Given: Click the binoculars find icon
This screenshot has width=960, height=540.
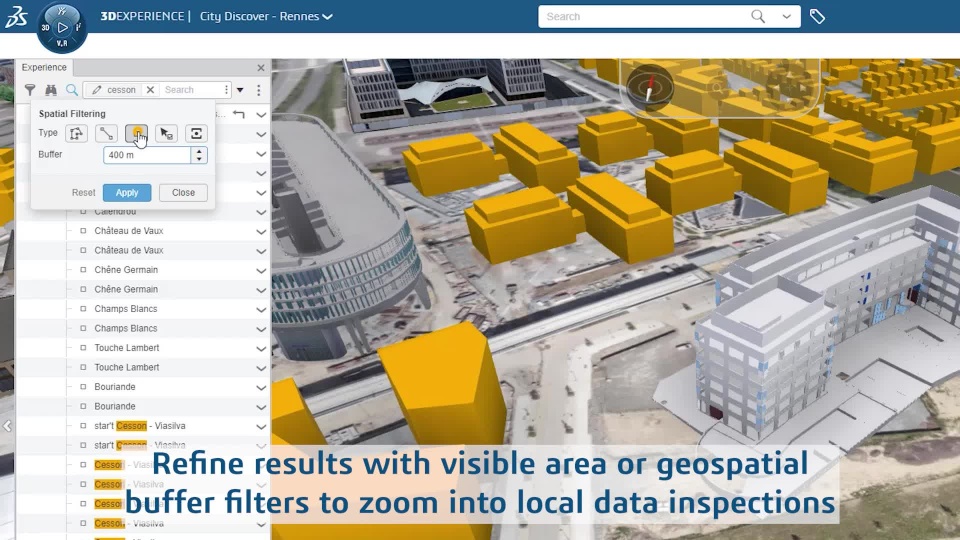Looking at the screenshot, I should (51, 90).
